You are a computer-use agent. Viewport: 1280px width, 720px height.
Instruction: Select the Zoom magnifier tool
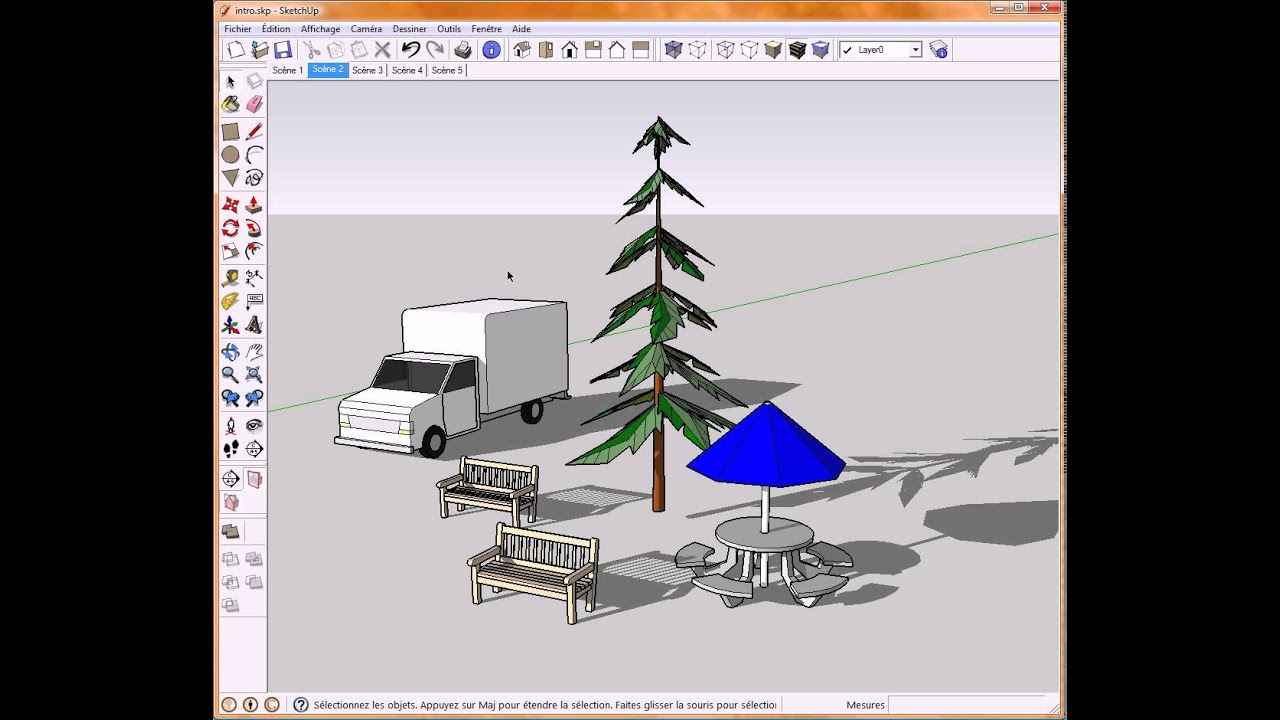[230, 375]
